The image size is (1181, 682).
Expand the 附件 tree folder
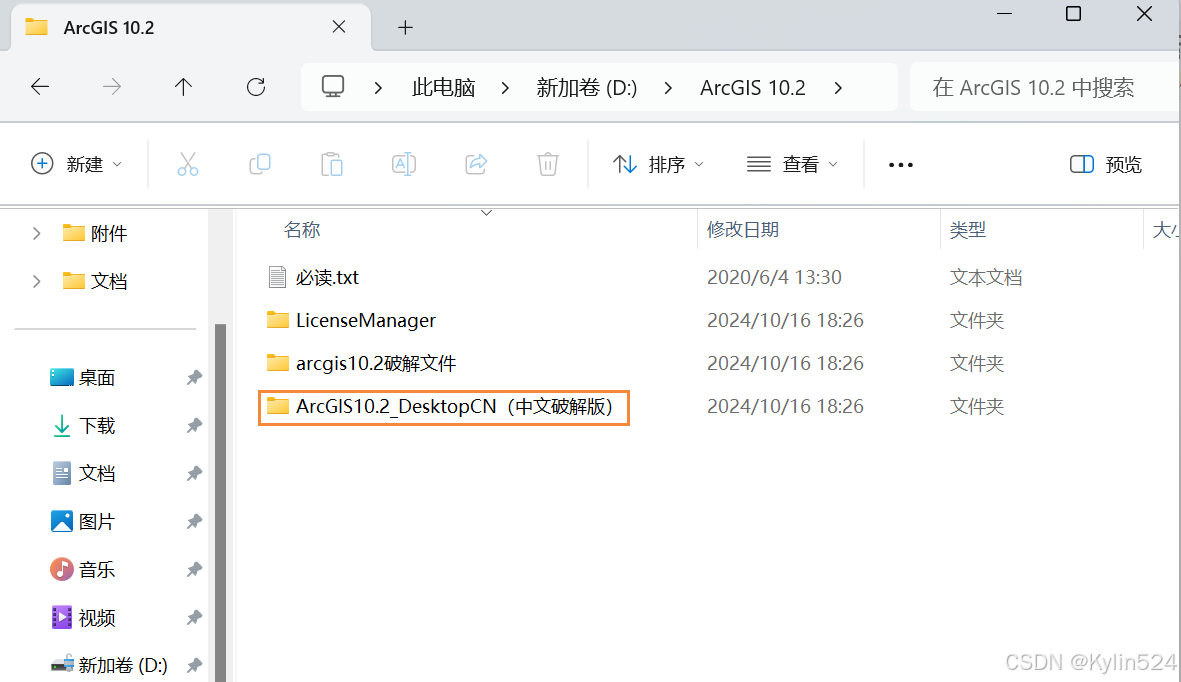click(x=36, y=234)
